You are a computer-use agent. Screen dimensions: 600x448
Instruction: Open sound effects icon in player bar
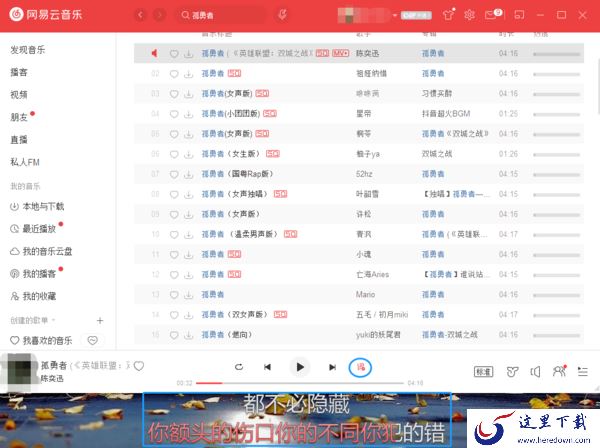512,371
